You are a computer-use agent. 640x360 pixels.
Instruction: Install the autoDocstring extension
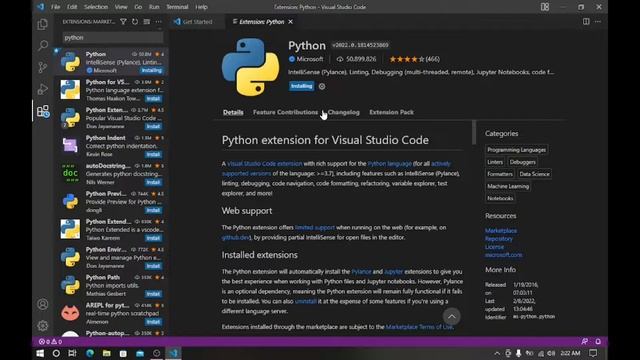(153, 182)
